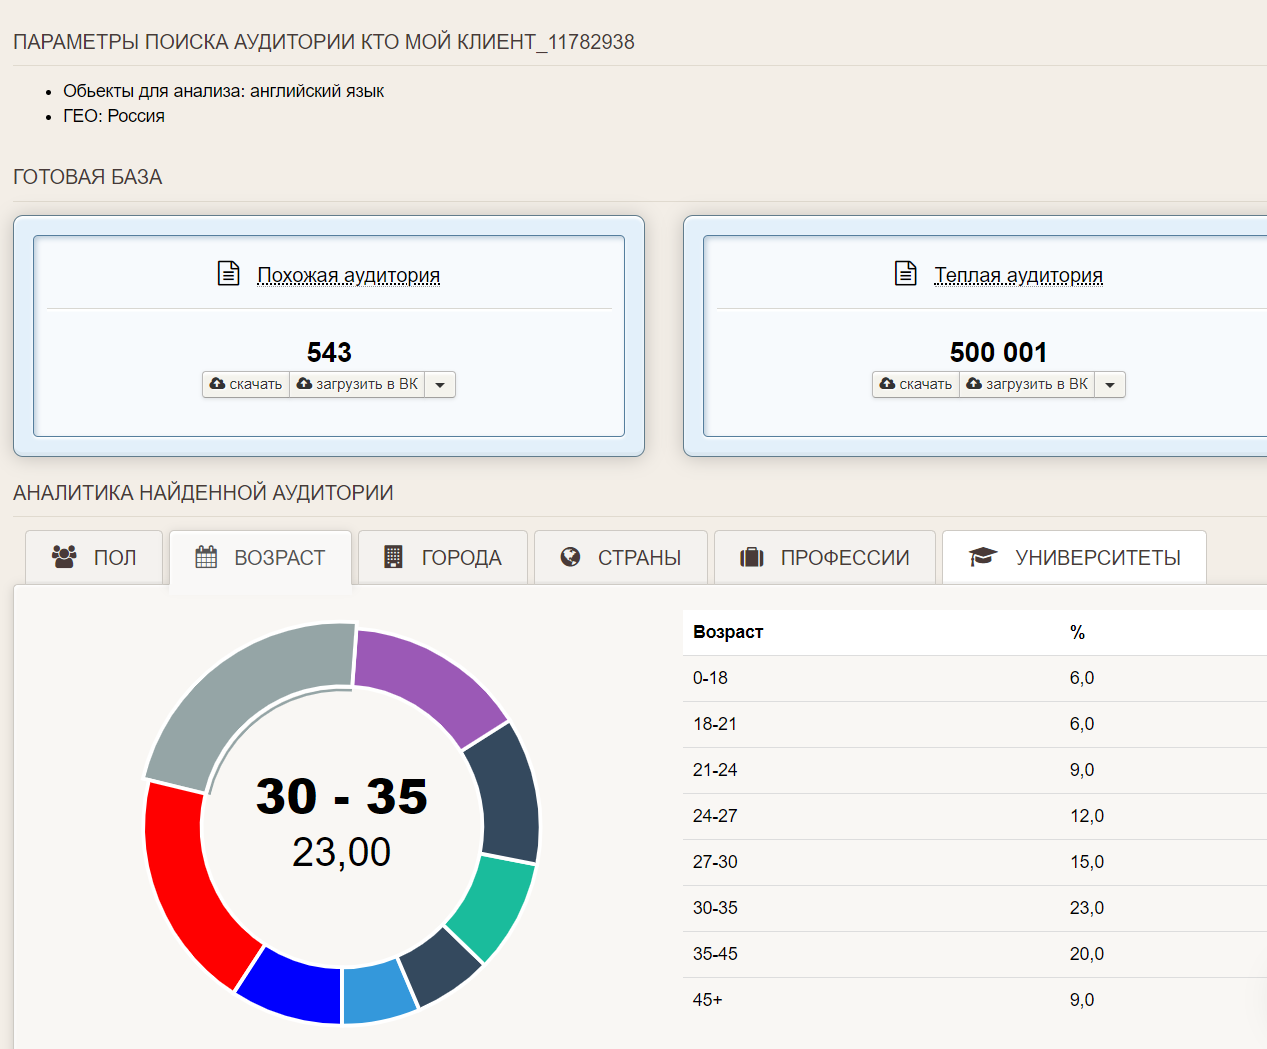Click the building icon on the ГОРОДА tab

point(393,557)
